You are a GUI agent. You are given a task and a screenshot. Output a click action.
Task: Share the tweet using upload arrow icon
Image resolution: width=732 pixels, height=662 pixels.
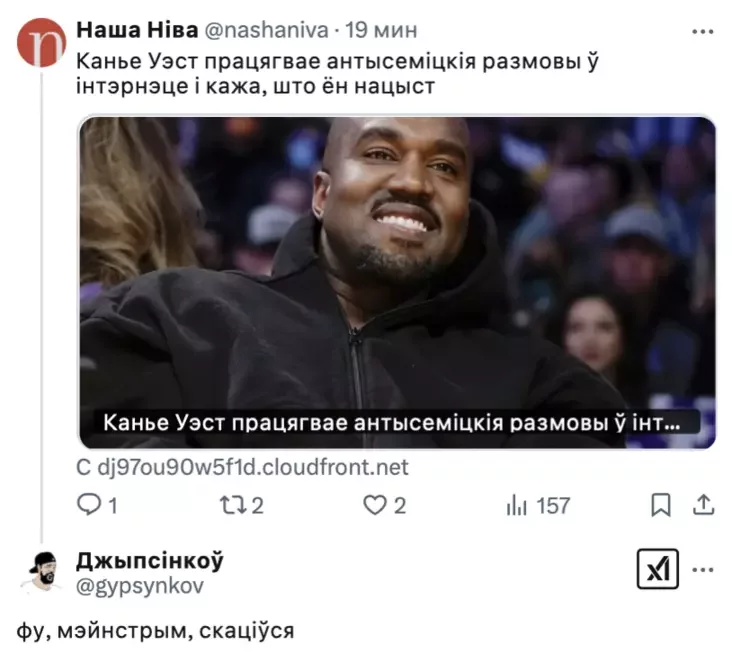[x=704, y=505]
